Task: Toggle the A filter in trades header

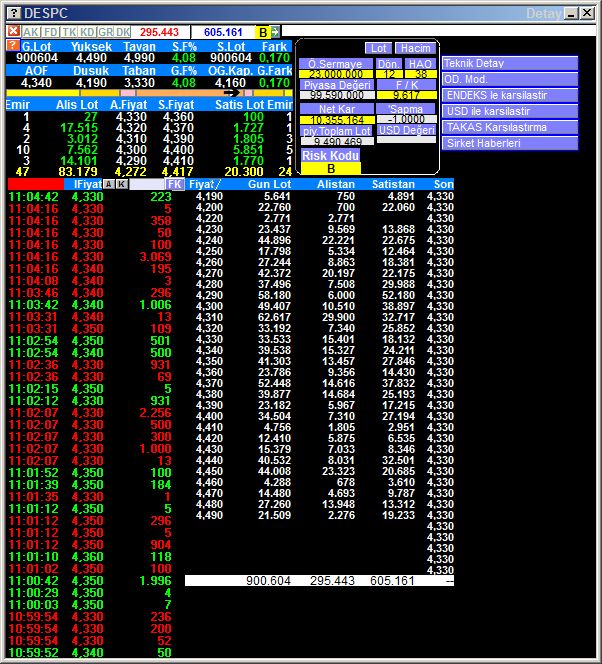Action: 110,185
